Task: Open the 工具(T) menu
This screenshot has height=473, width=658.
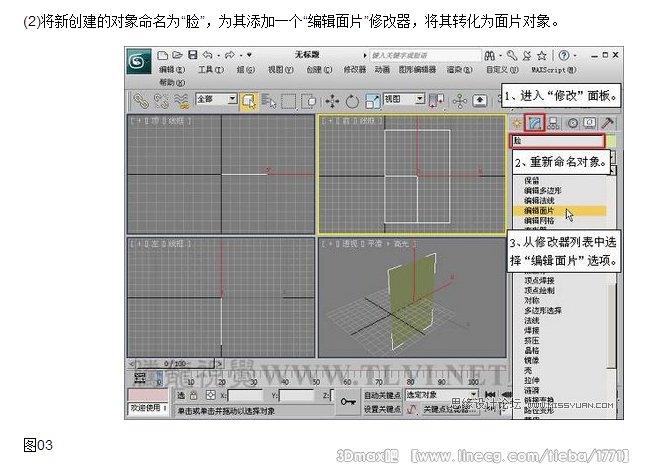Action: [x=211, y=70]
